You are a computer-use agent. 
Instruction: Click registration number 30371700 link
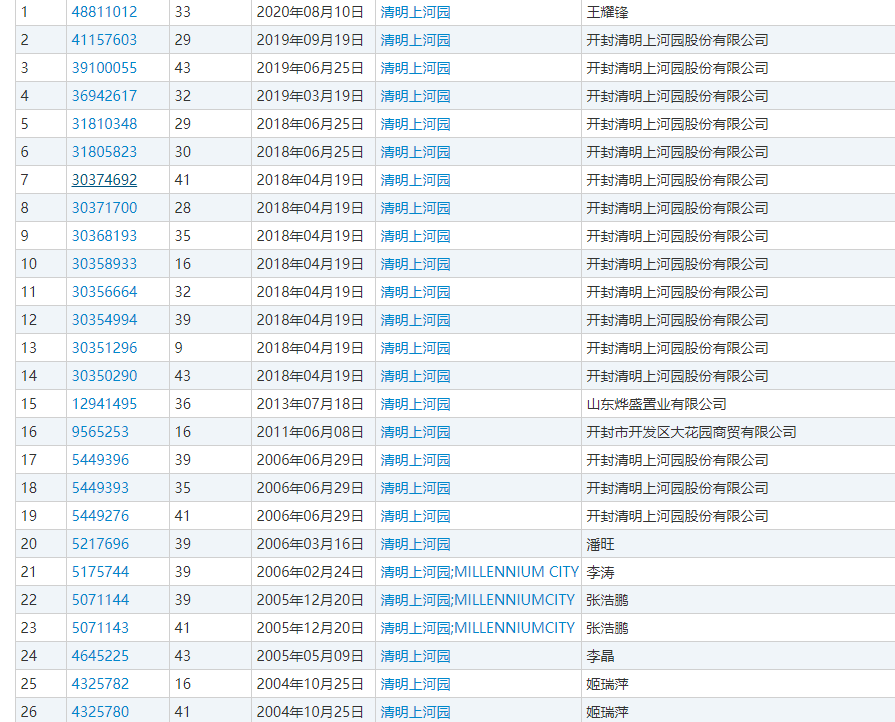(x=104, y=208)
